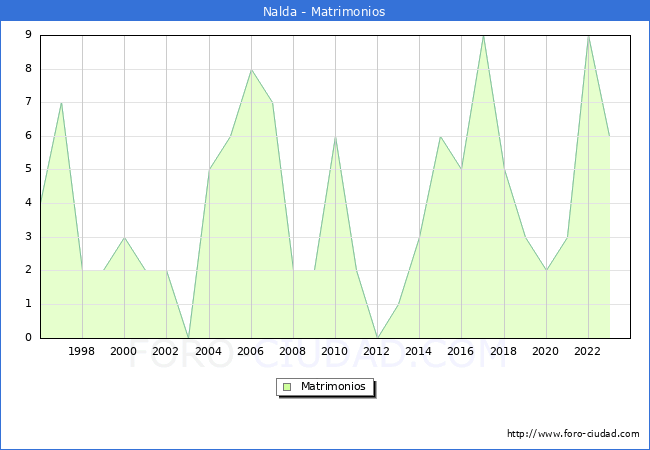Screen dimensions: 650x450
Task: Click the x-axis label 2008
Action: pyautogui.click(x=292, y=351)
